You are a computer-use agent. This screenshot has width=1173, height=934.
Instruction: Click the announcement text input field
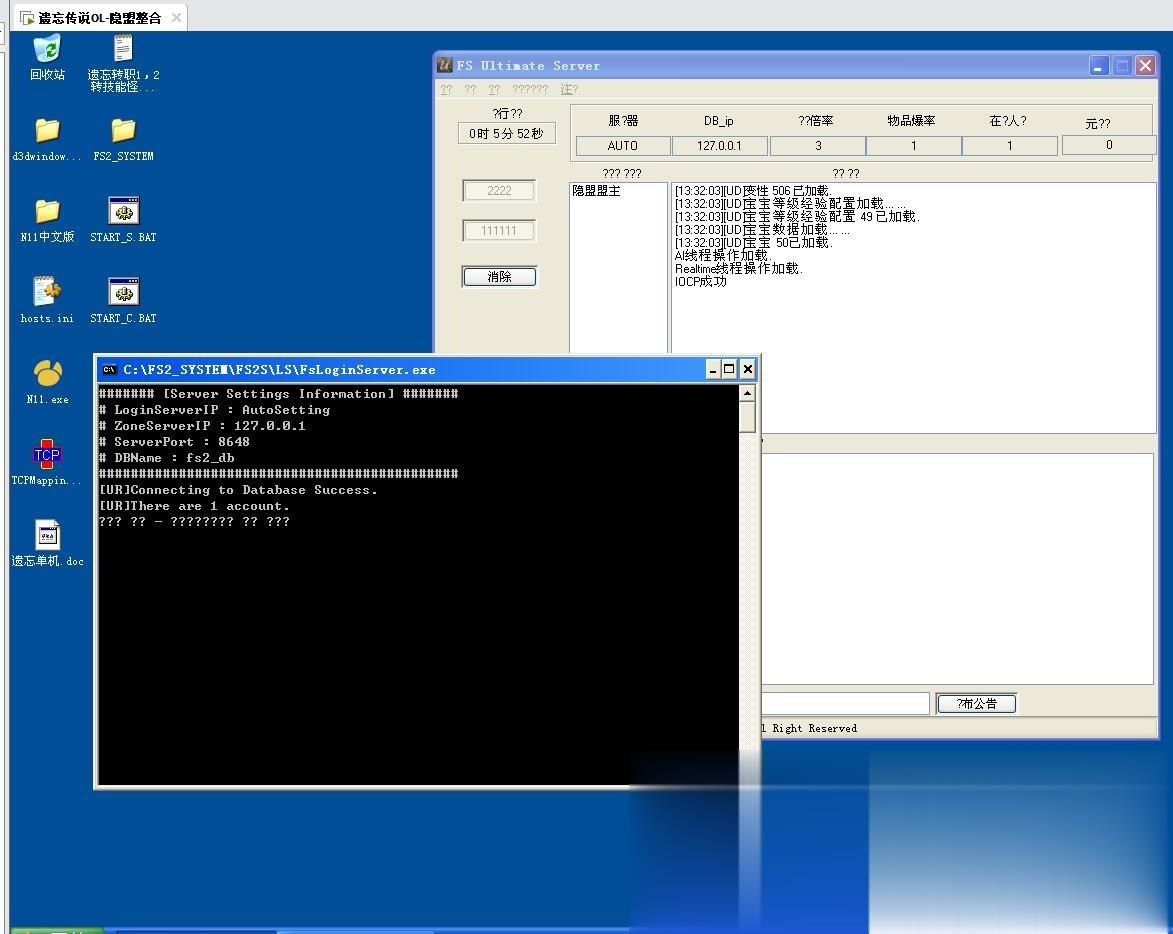click(845, 703)
